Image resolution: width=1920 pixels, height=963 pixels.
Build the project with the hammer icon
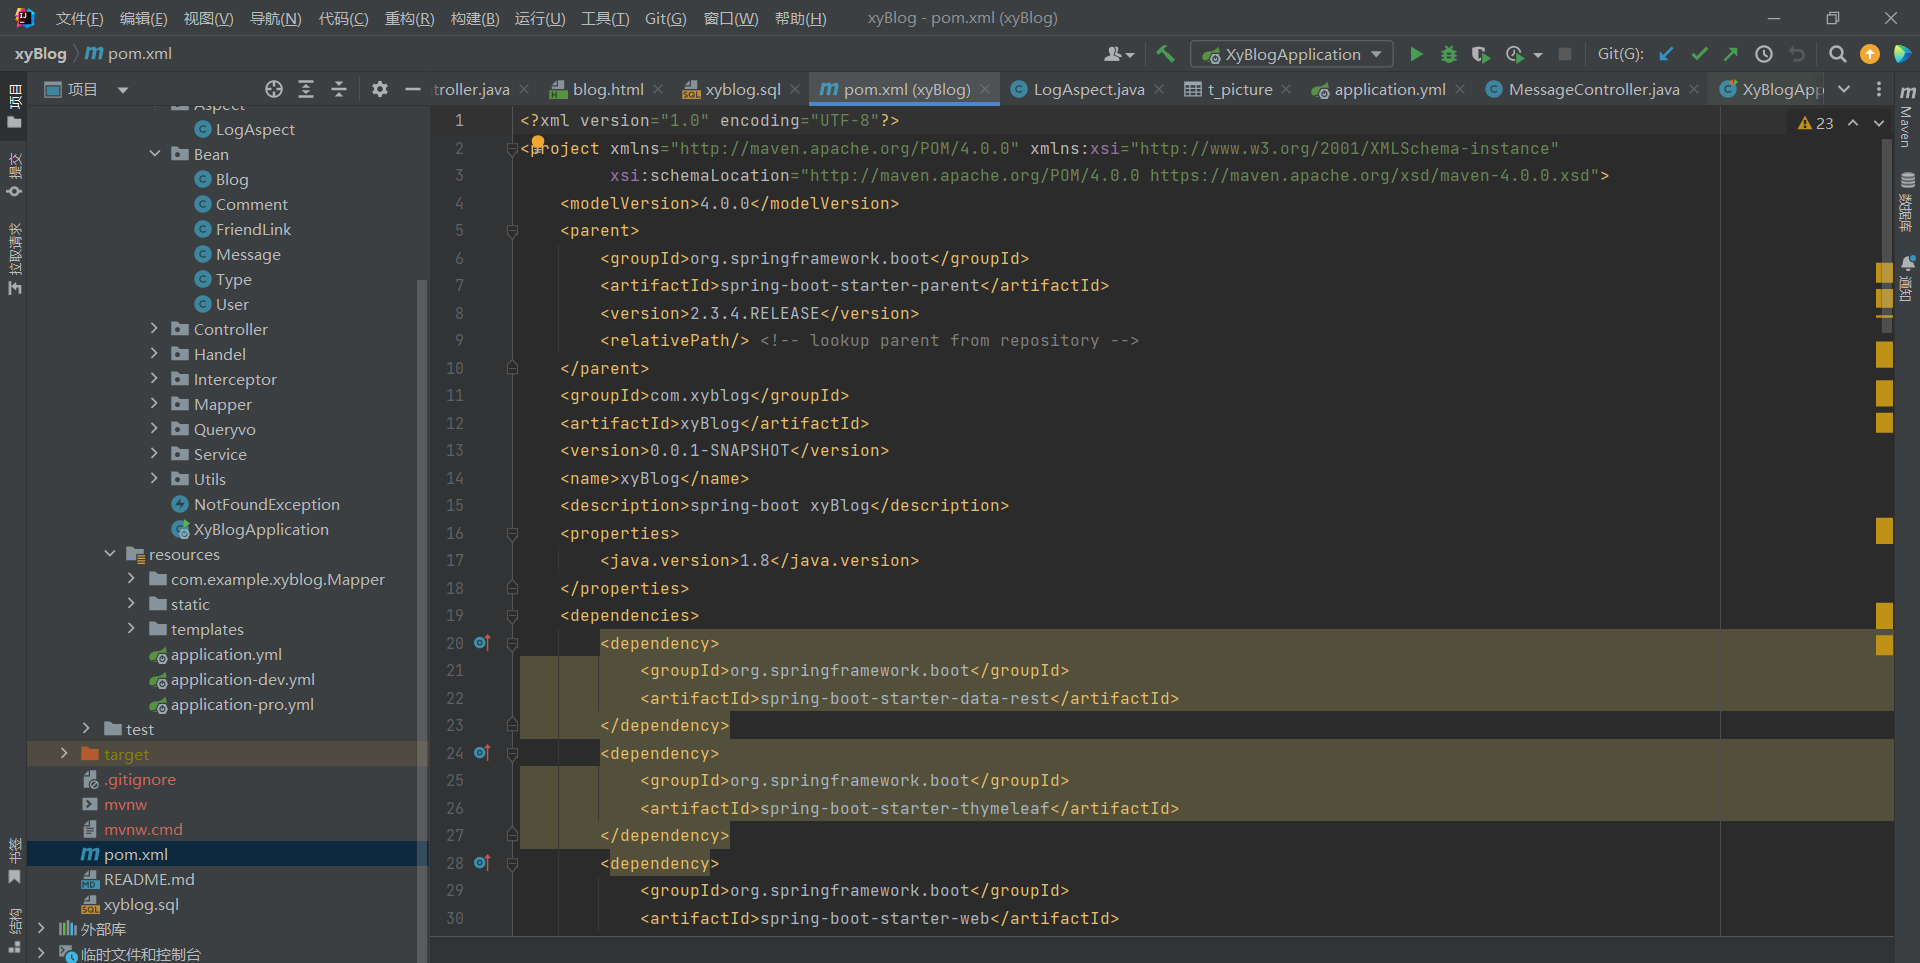tap(1165, 54)
